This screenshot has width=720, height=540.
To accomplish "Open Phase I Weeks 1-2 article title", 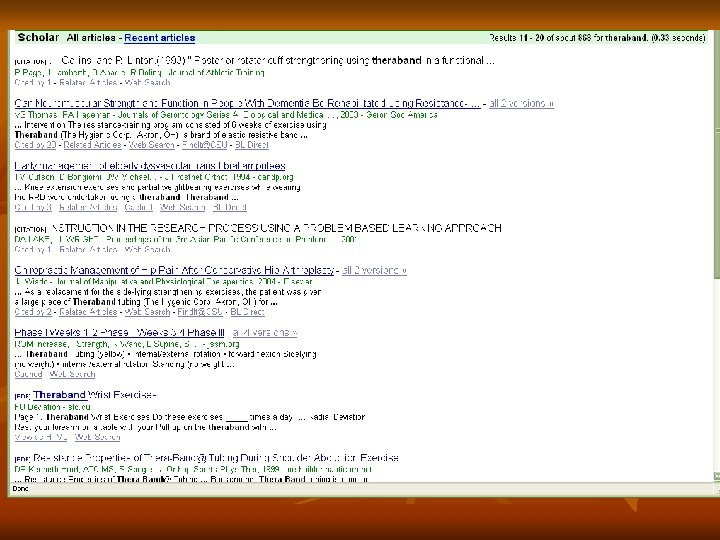I will click(119, 333).
